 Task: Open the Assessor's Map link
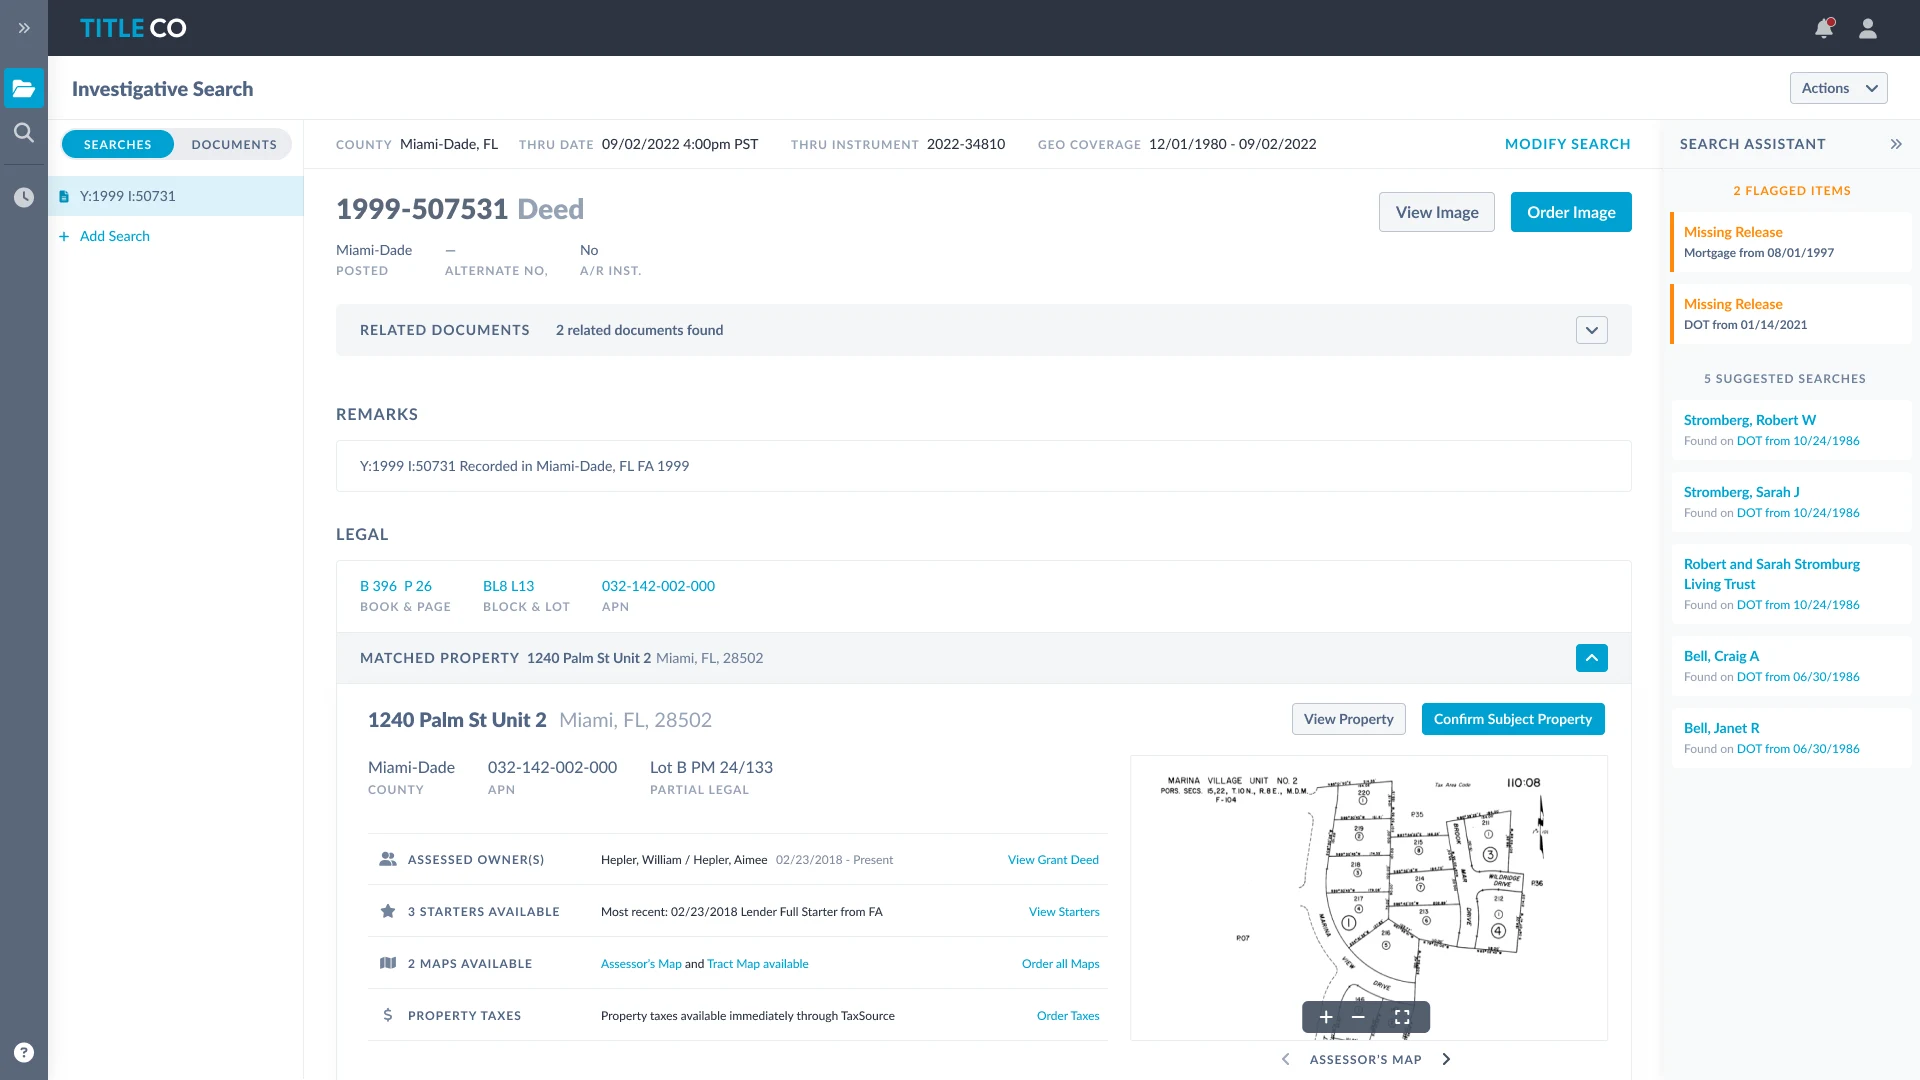[x=641, y=964]
